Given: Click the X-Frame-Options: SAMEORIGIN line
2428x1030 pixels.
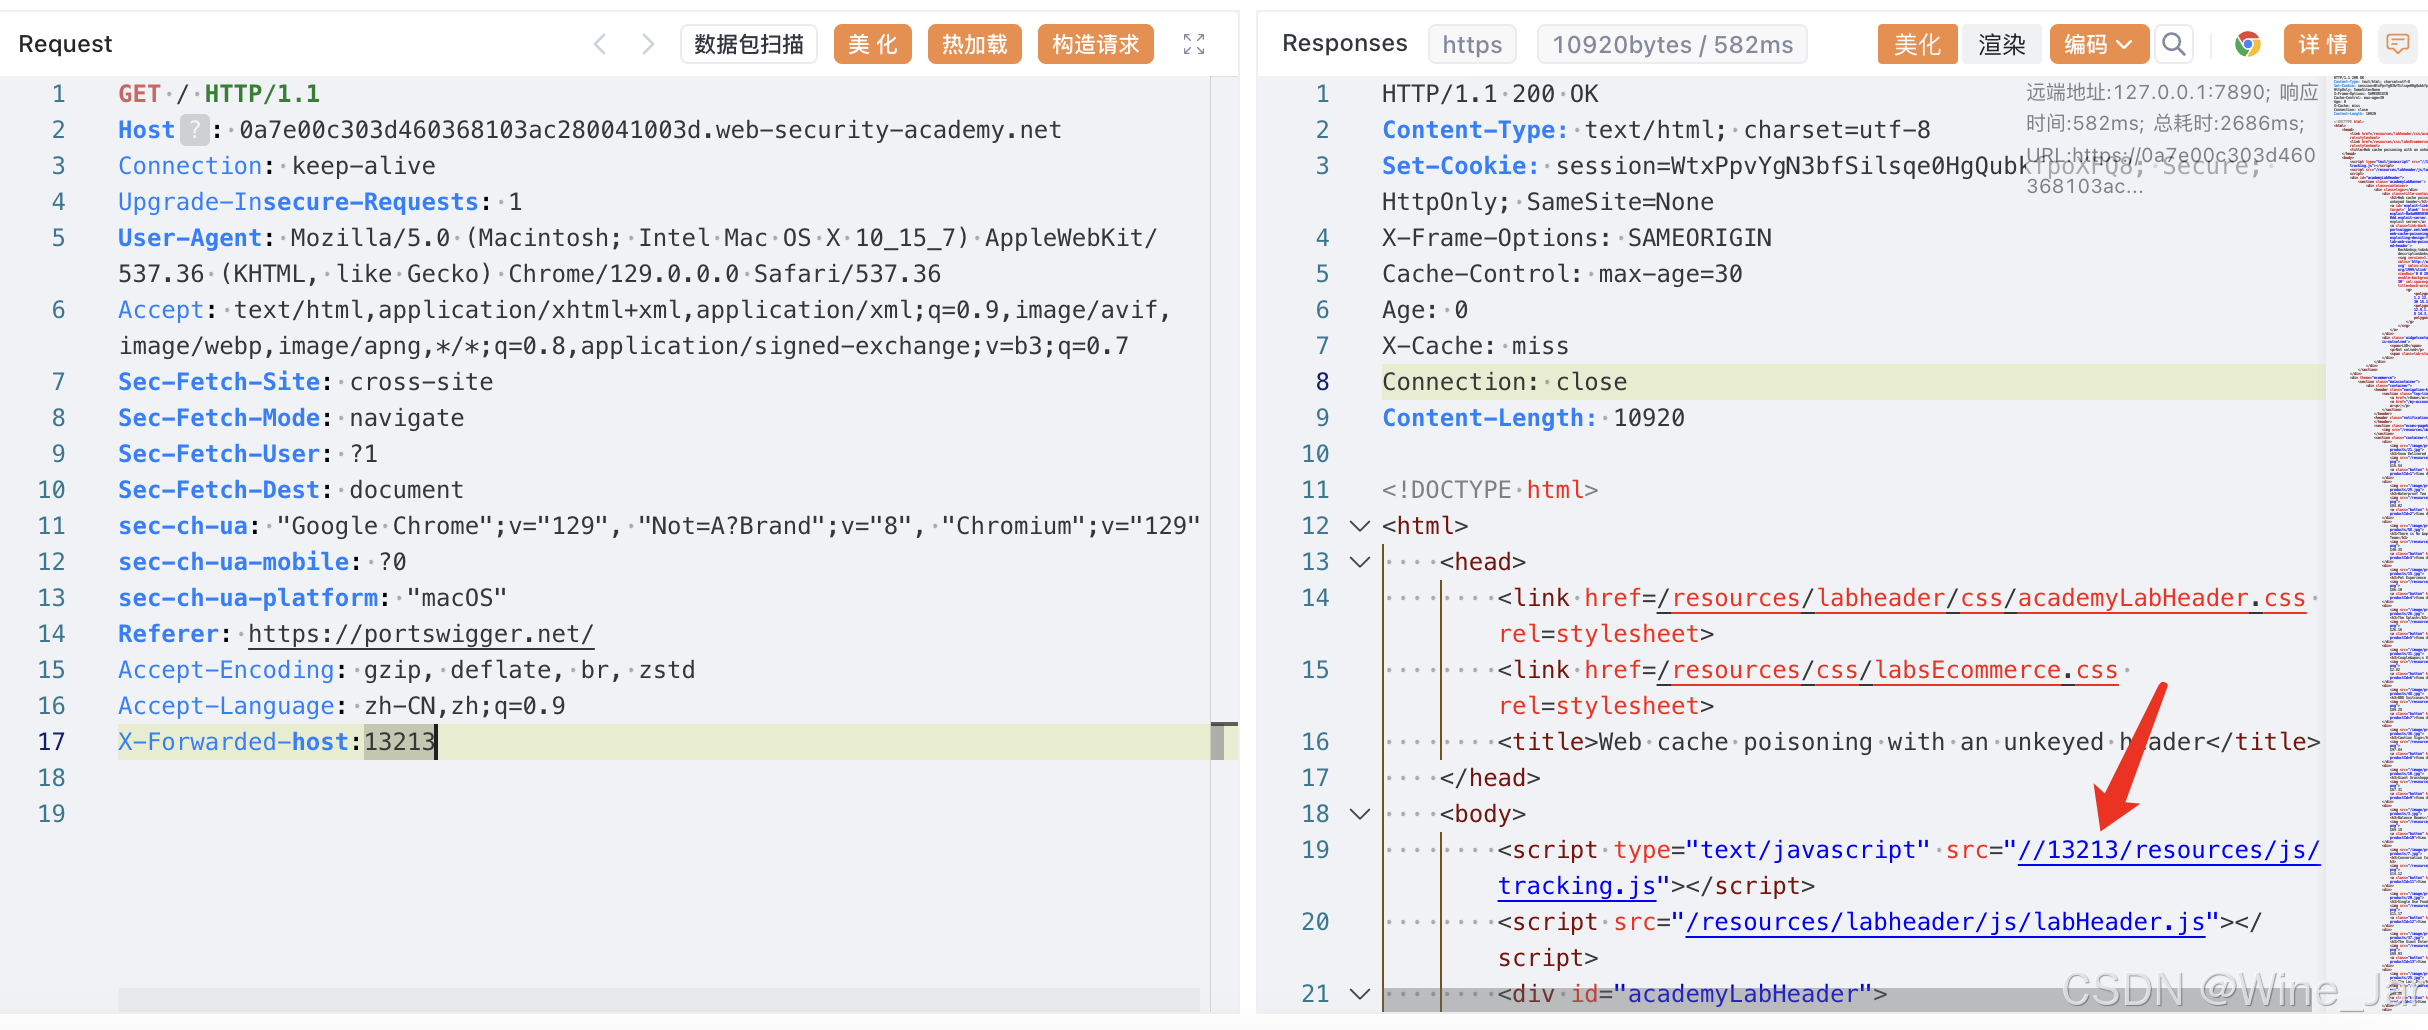Looking at the screenshot, I should pyautogui.click(x=1577, y=238).
